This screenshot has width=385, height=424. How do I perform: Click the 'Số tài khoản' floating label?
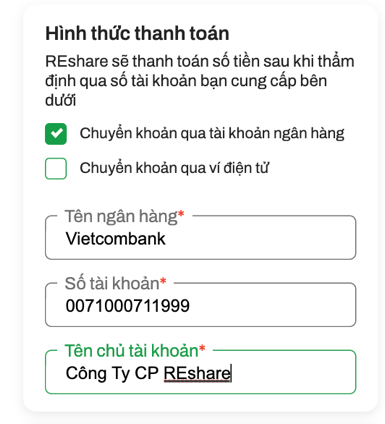pos(112,284)
